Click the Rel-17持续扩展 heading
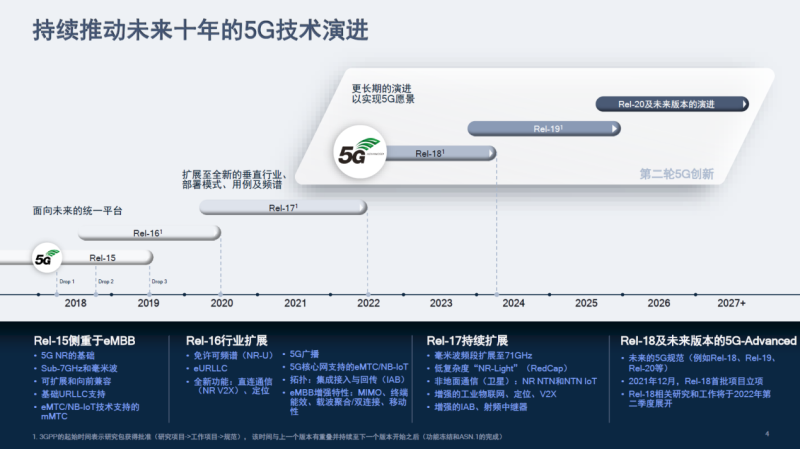 (468, 341)
